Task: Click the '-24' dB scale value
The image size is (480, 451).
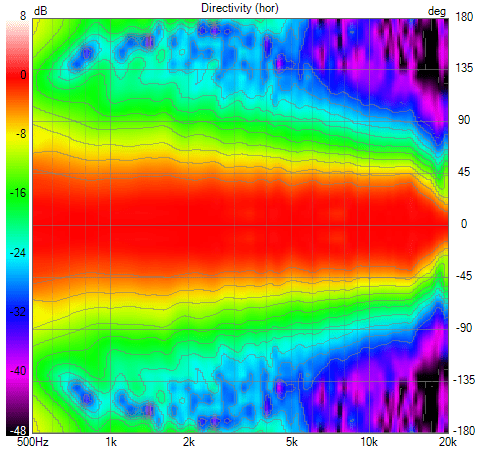Action: click(x=18, y=252)
